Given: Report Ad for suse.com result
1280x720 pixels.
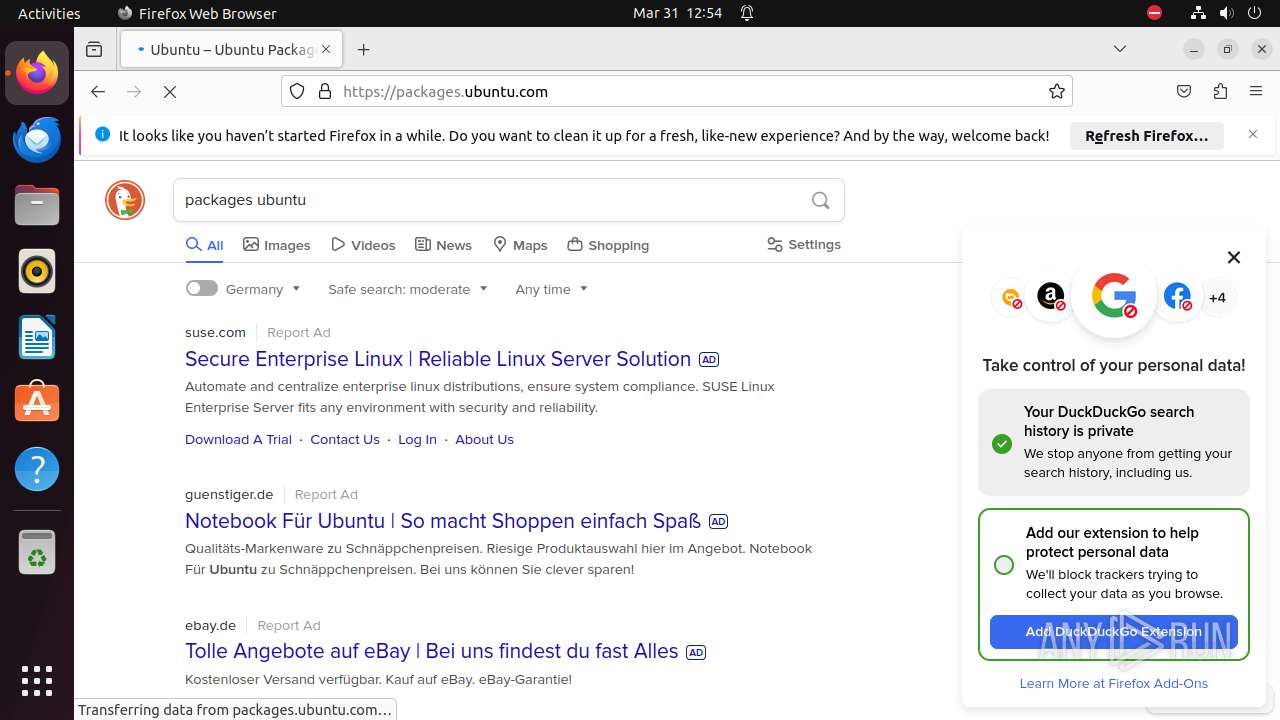Looking at the screenshot, I should click(x=298, y=332).
